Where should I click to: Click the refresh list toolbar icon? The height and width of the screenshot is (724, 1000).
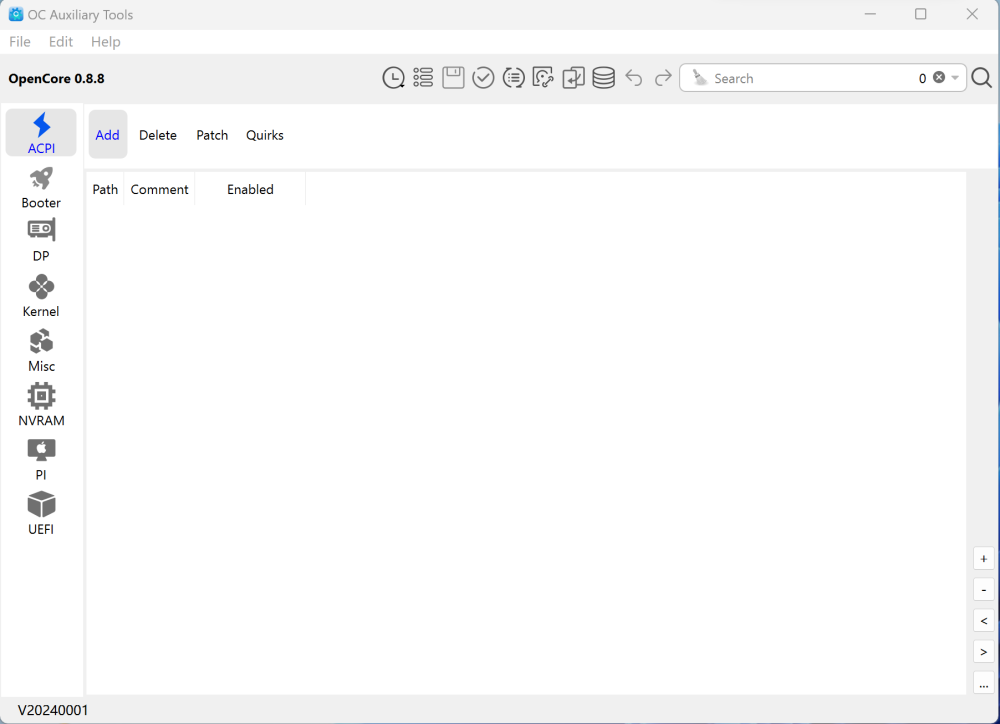513,78
